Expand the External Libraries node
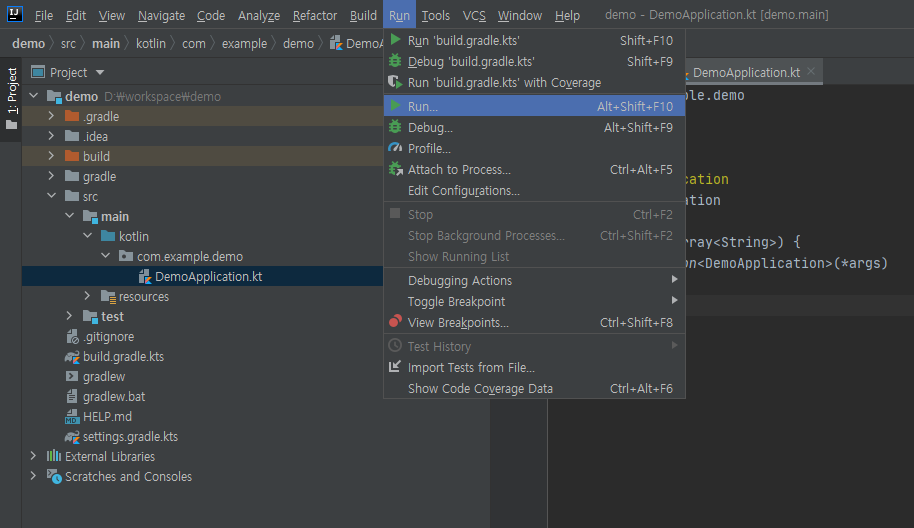 pyautogui.click(x=33, y=456)
